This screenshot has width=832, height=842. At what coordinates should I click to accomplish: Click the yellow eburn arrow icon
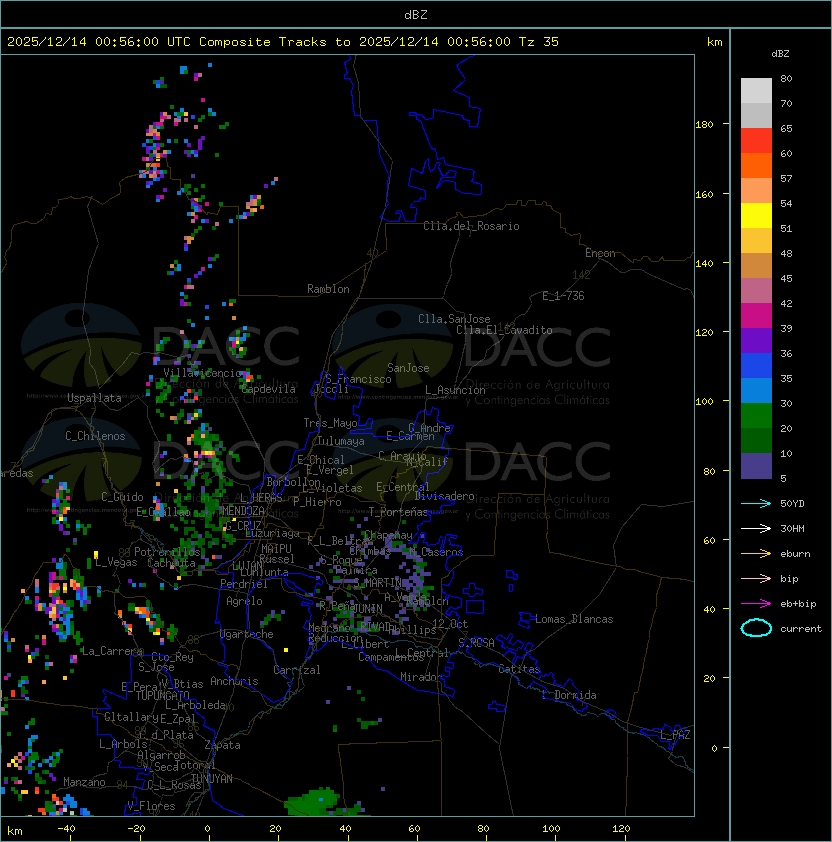(x=756, y=553)
